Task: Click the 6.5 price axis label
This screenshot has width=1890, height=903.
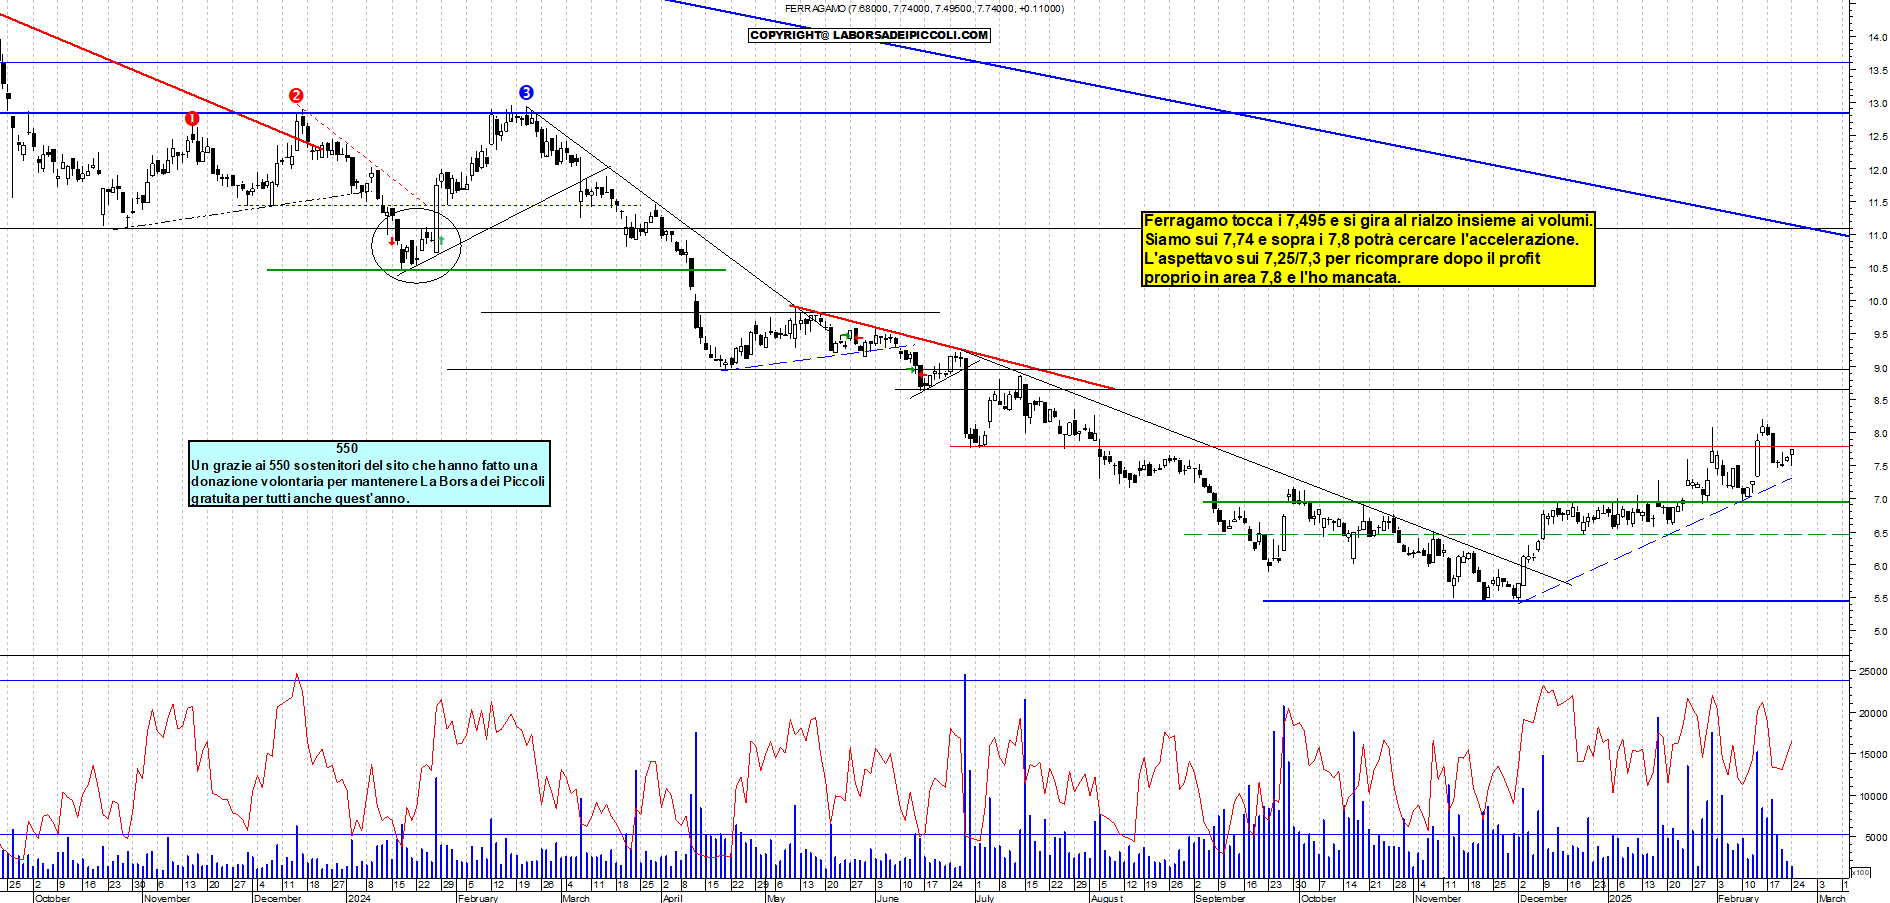Action: (1880, 533)
